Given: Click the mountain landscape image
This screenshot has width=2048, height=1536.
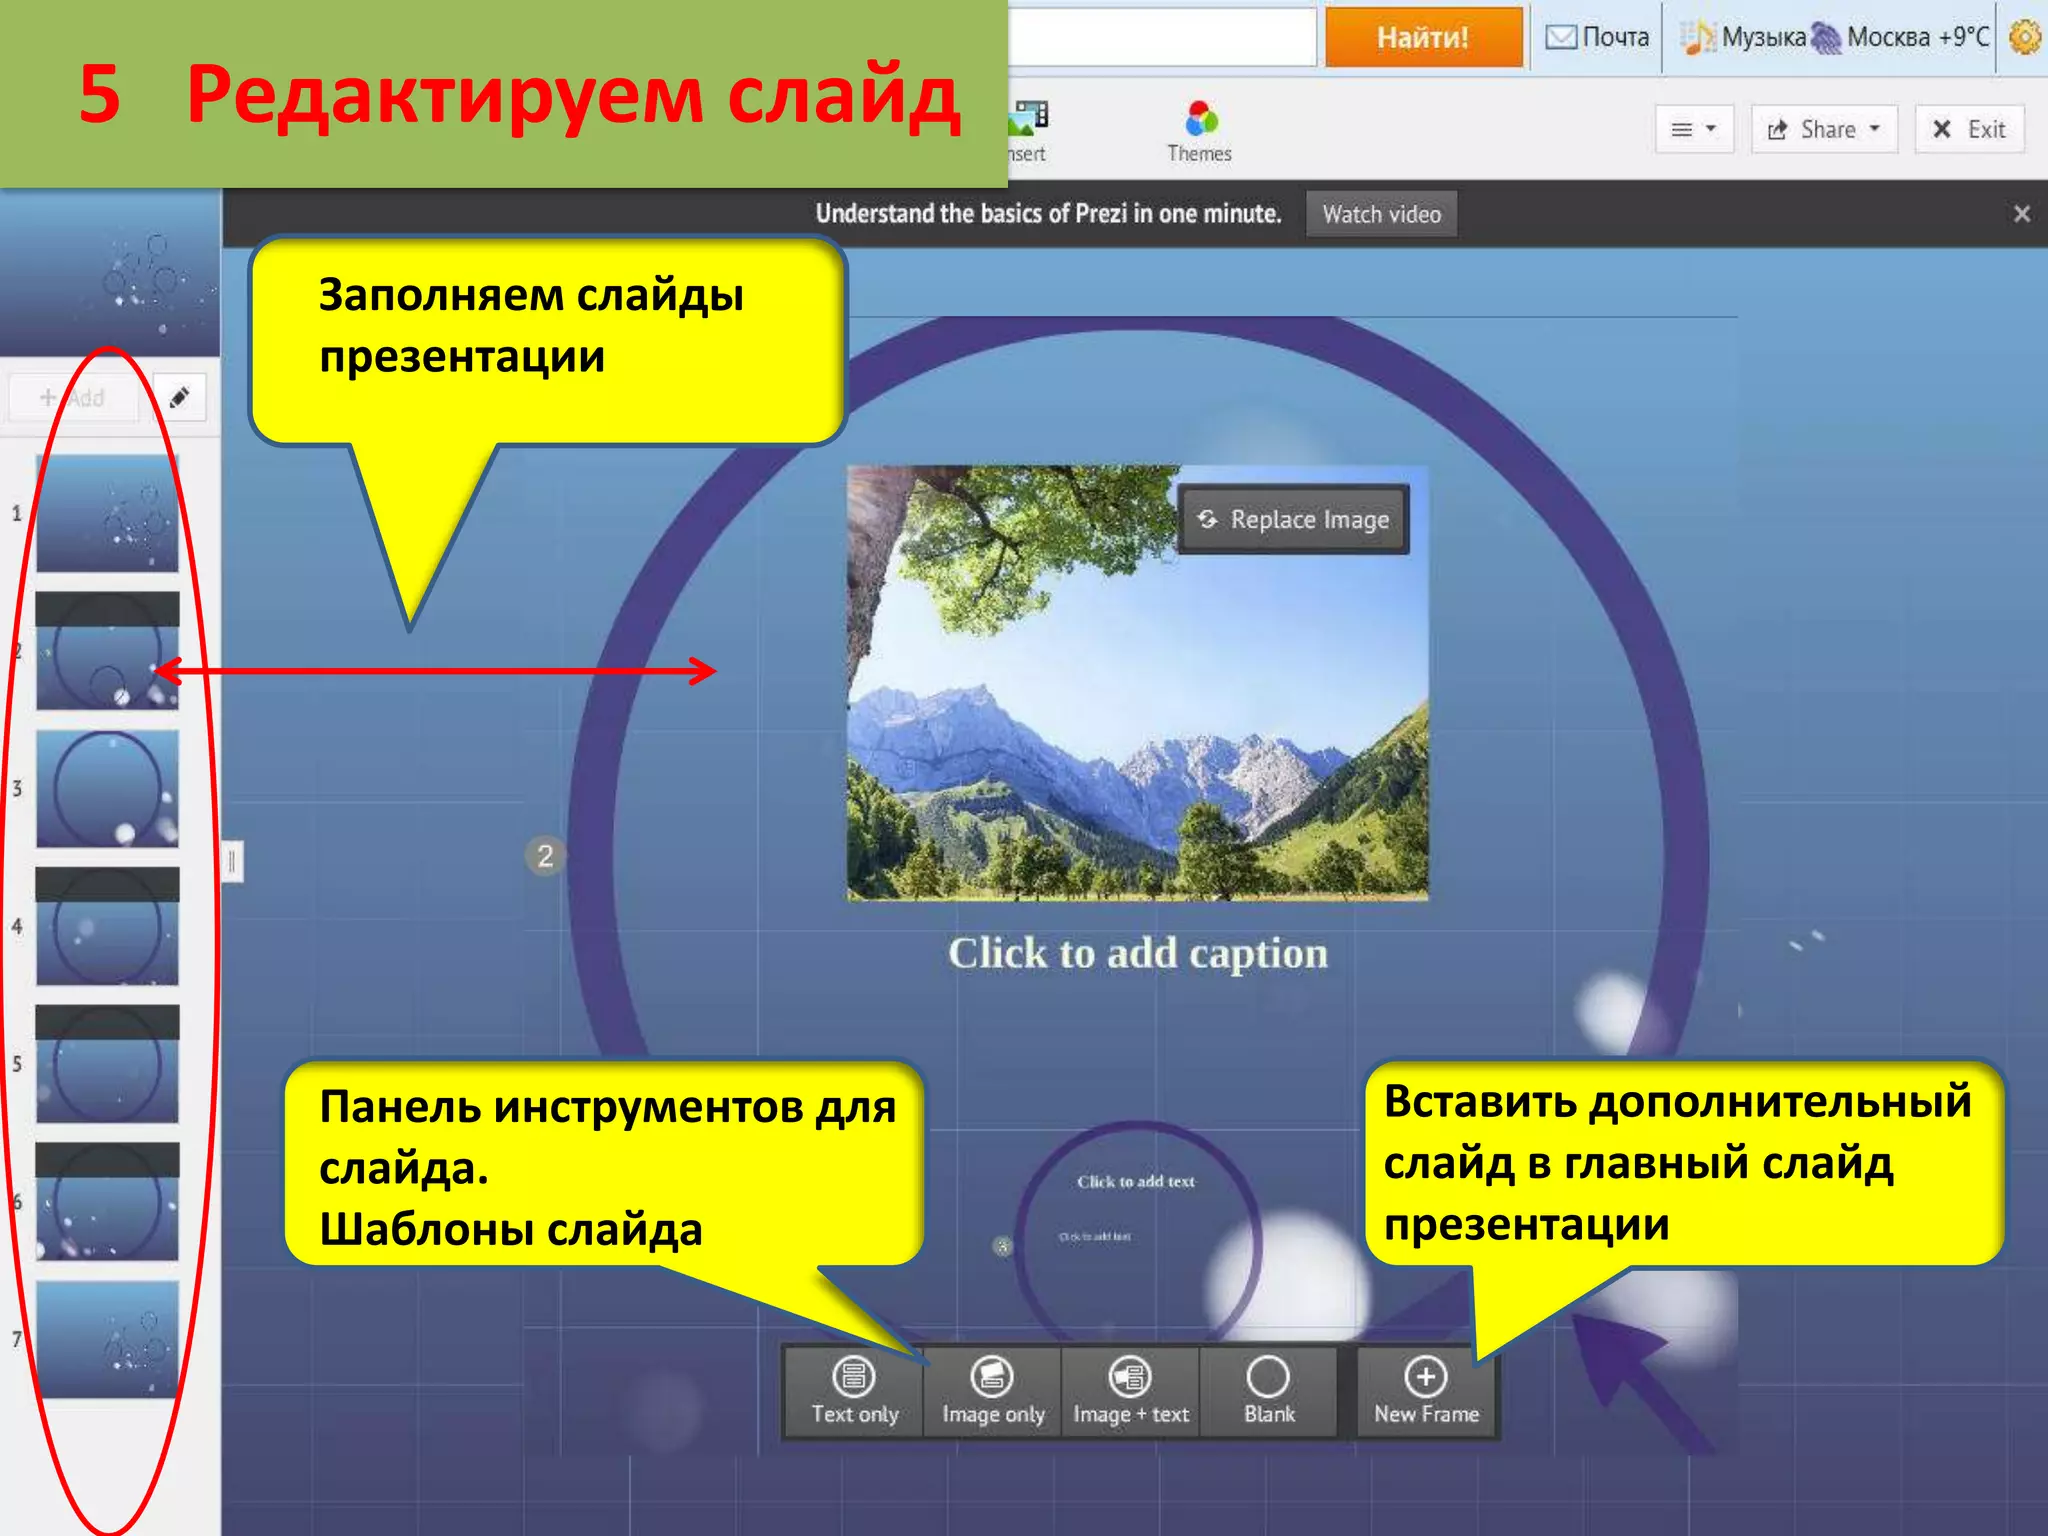Looking at the screenshot, I should (x=1138, y=683).
